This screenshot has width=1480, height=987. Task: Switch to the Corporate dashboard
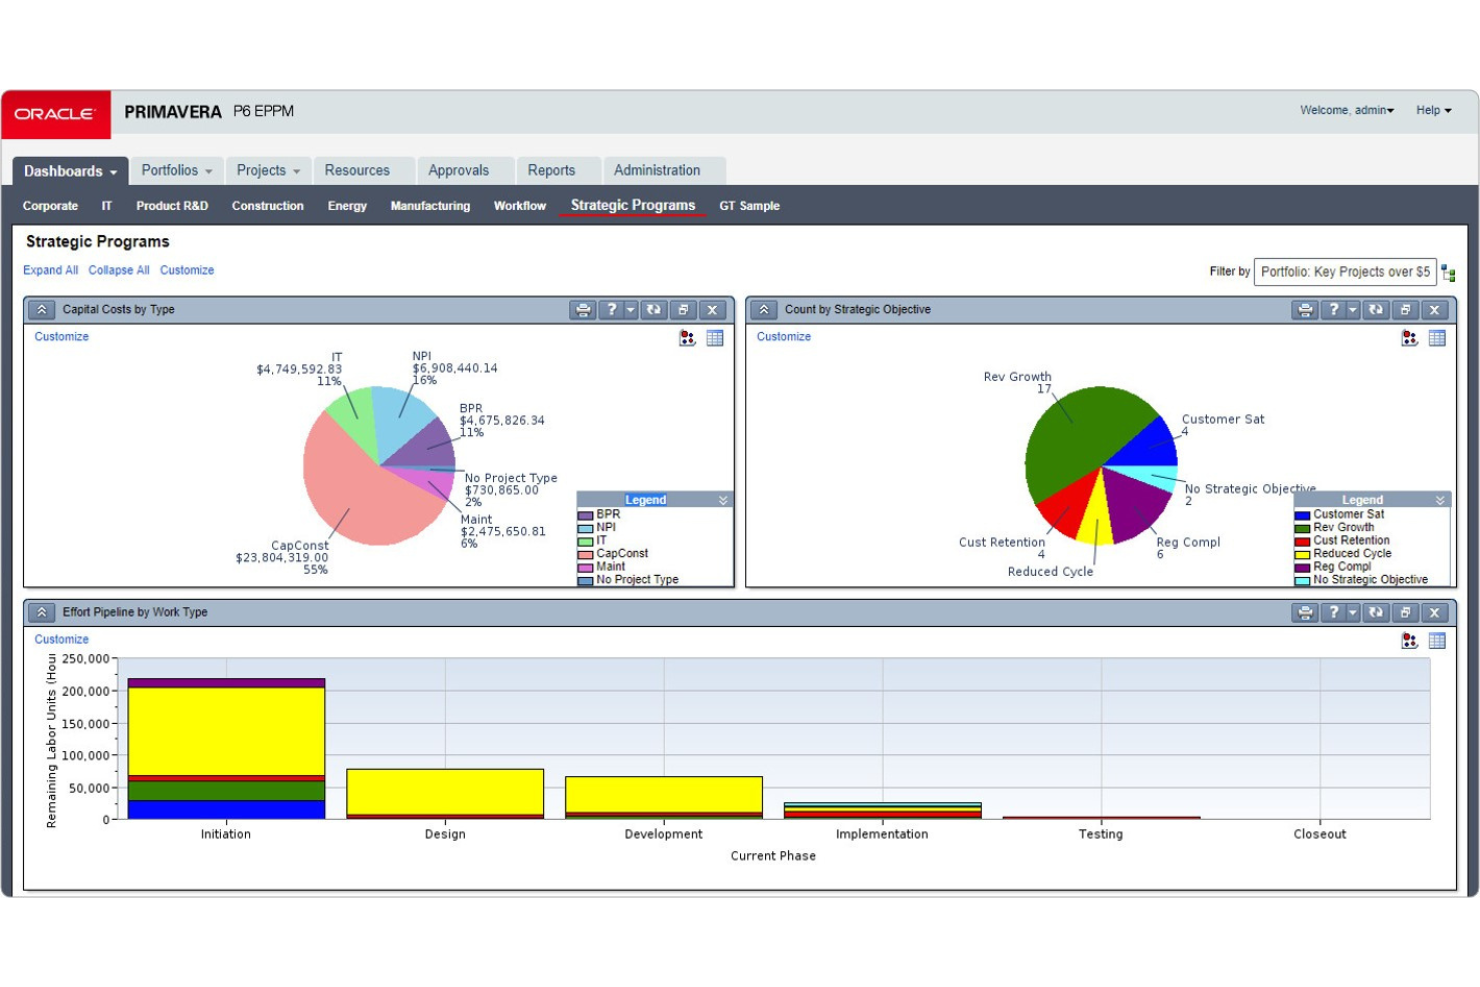tap(50, 206)
